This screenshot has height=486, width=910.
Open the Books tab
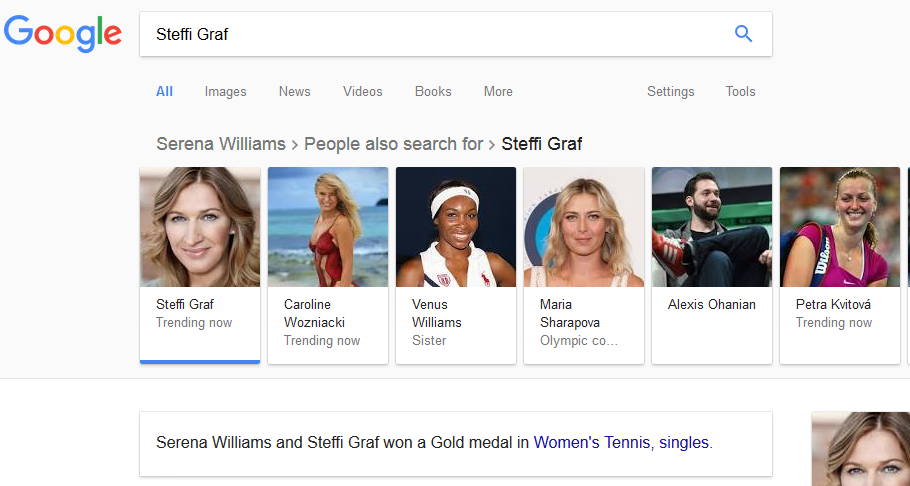coord(433,91)
